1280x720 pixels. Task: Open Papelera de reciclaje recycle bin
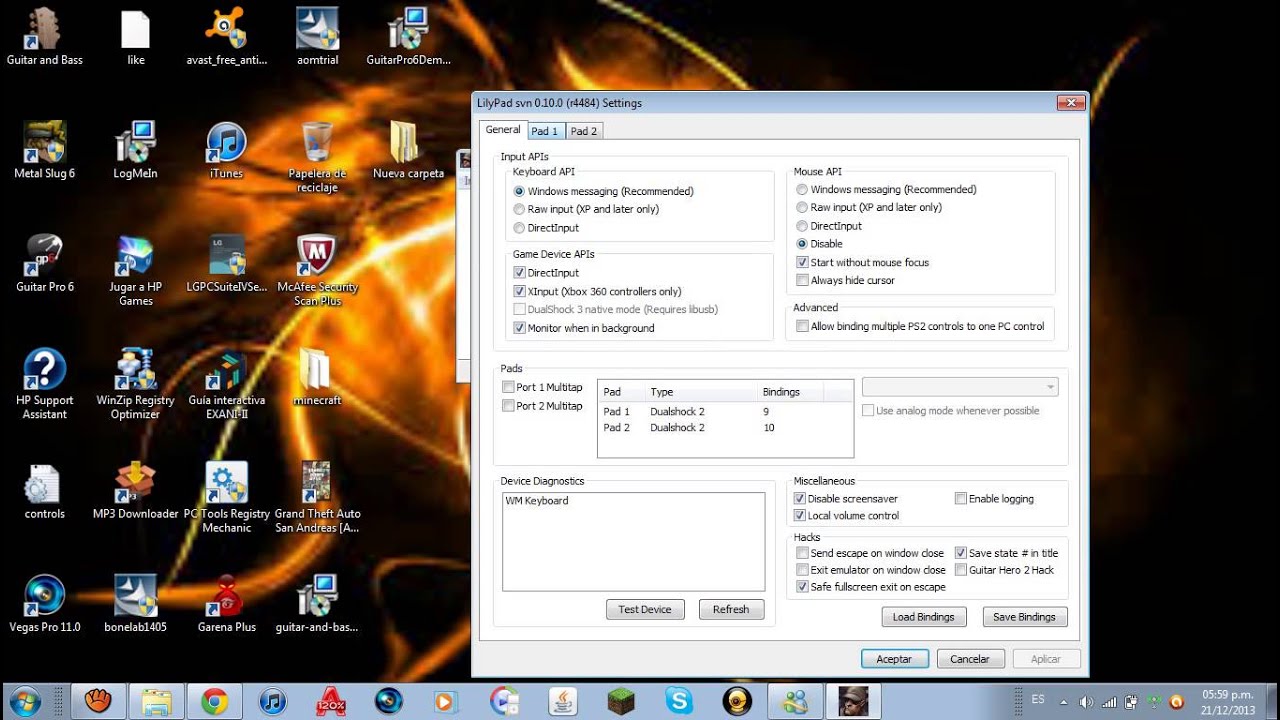pos(318,157)
